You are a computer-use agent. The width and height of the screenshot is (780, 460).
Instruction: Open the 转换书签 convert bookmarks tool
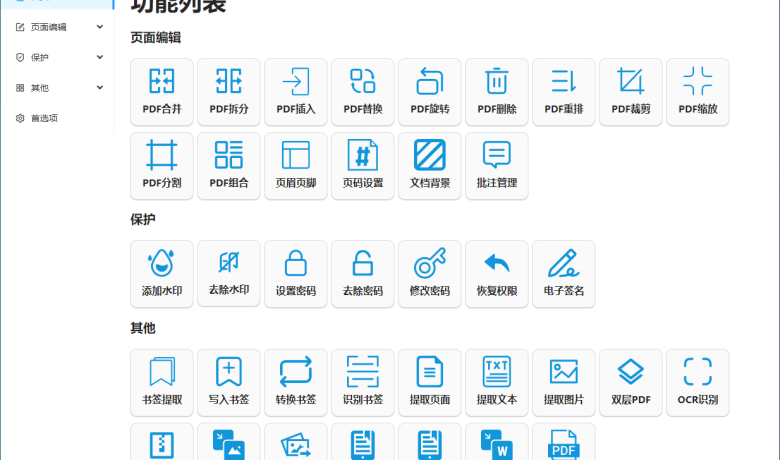click(295, 382)
